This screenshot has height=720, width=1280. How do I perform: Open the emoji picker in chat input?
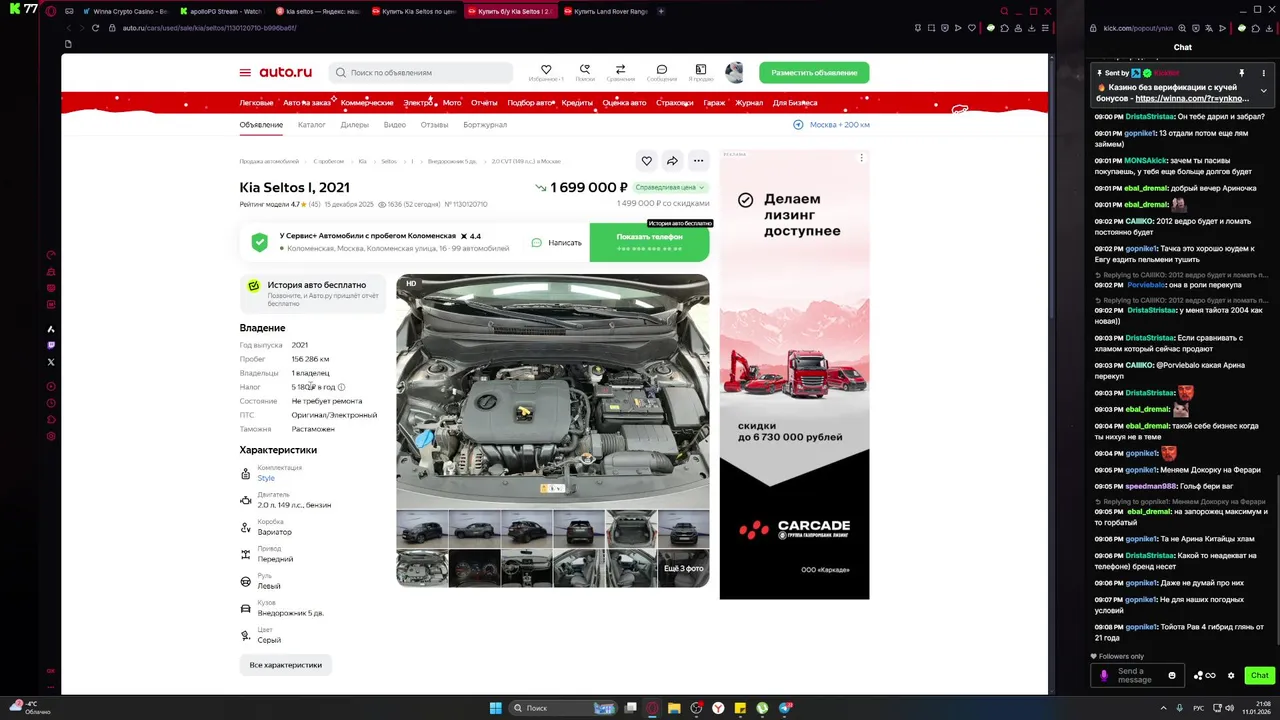(x=1172, y=675)
